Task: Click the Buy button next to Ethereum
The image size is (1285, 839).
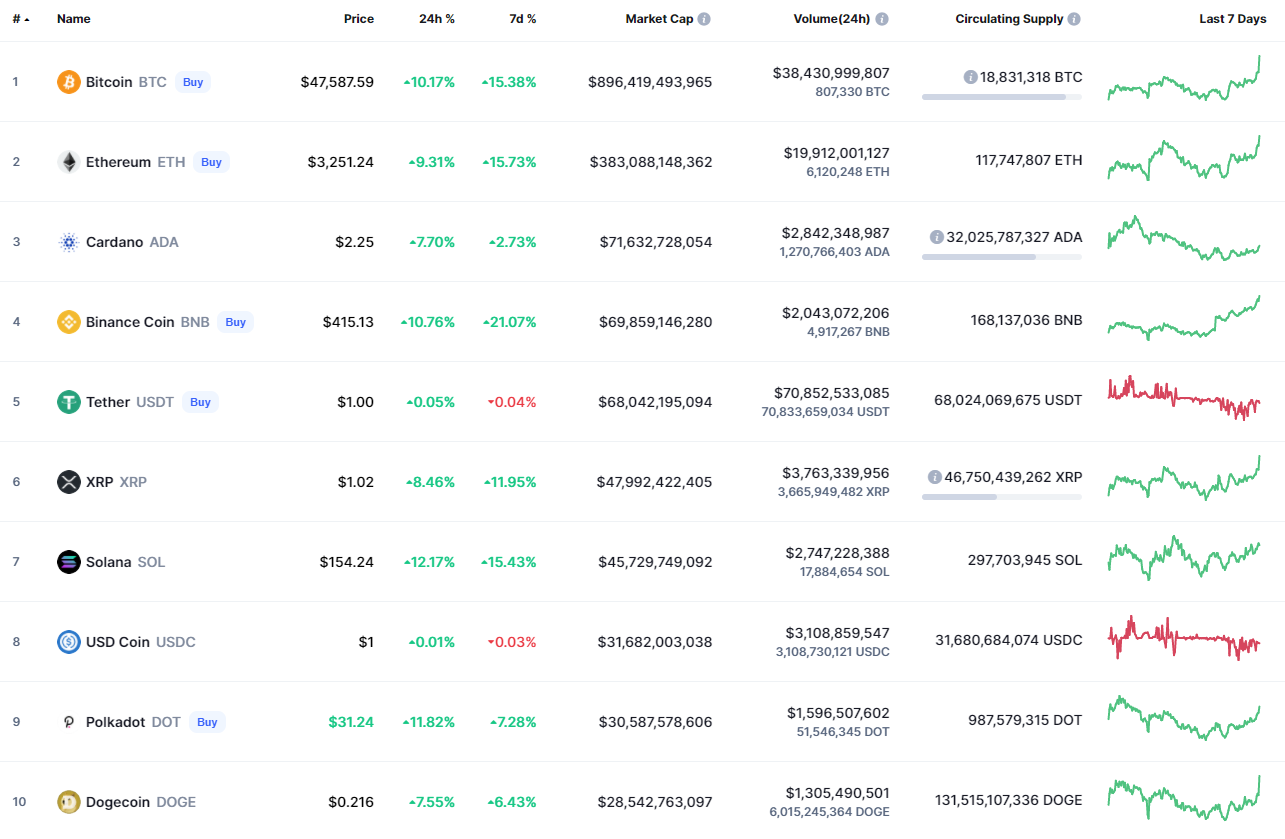Action: tap(211, 162)
